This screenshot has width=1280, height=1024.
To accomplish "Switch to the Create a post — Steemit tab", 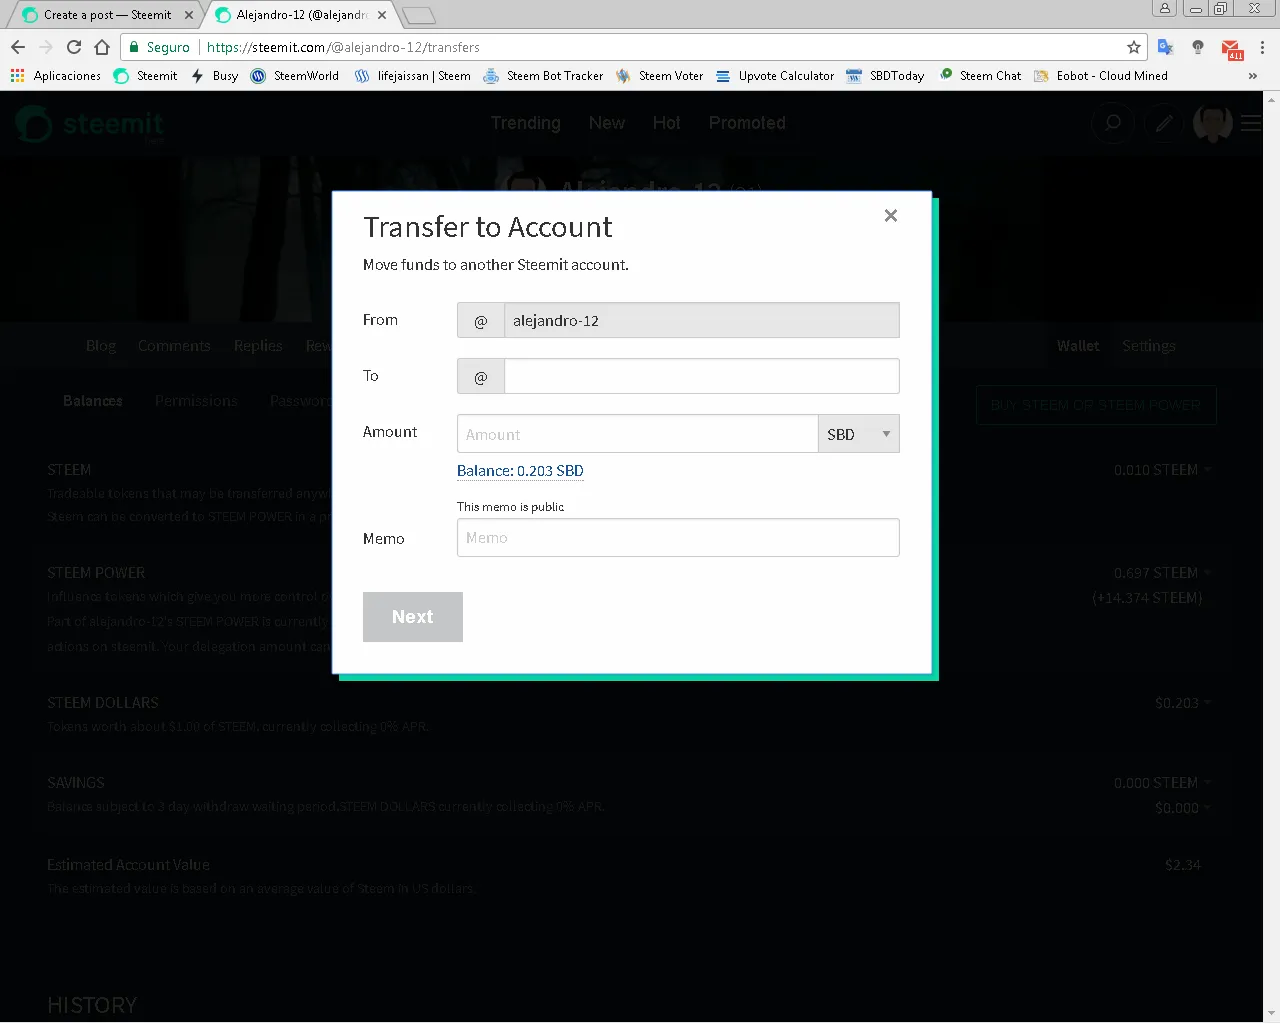I will coord(107,15).
